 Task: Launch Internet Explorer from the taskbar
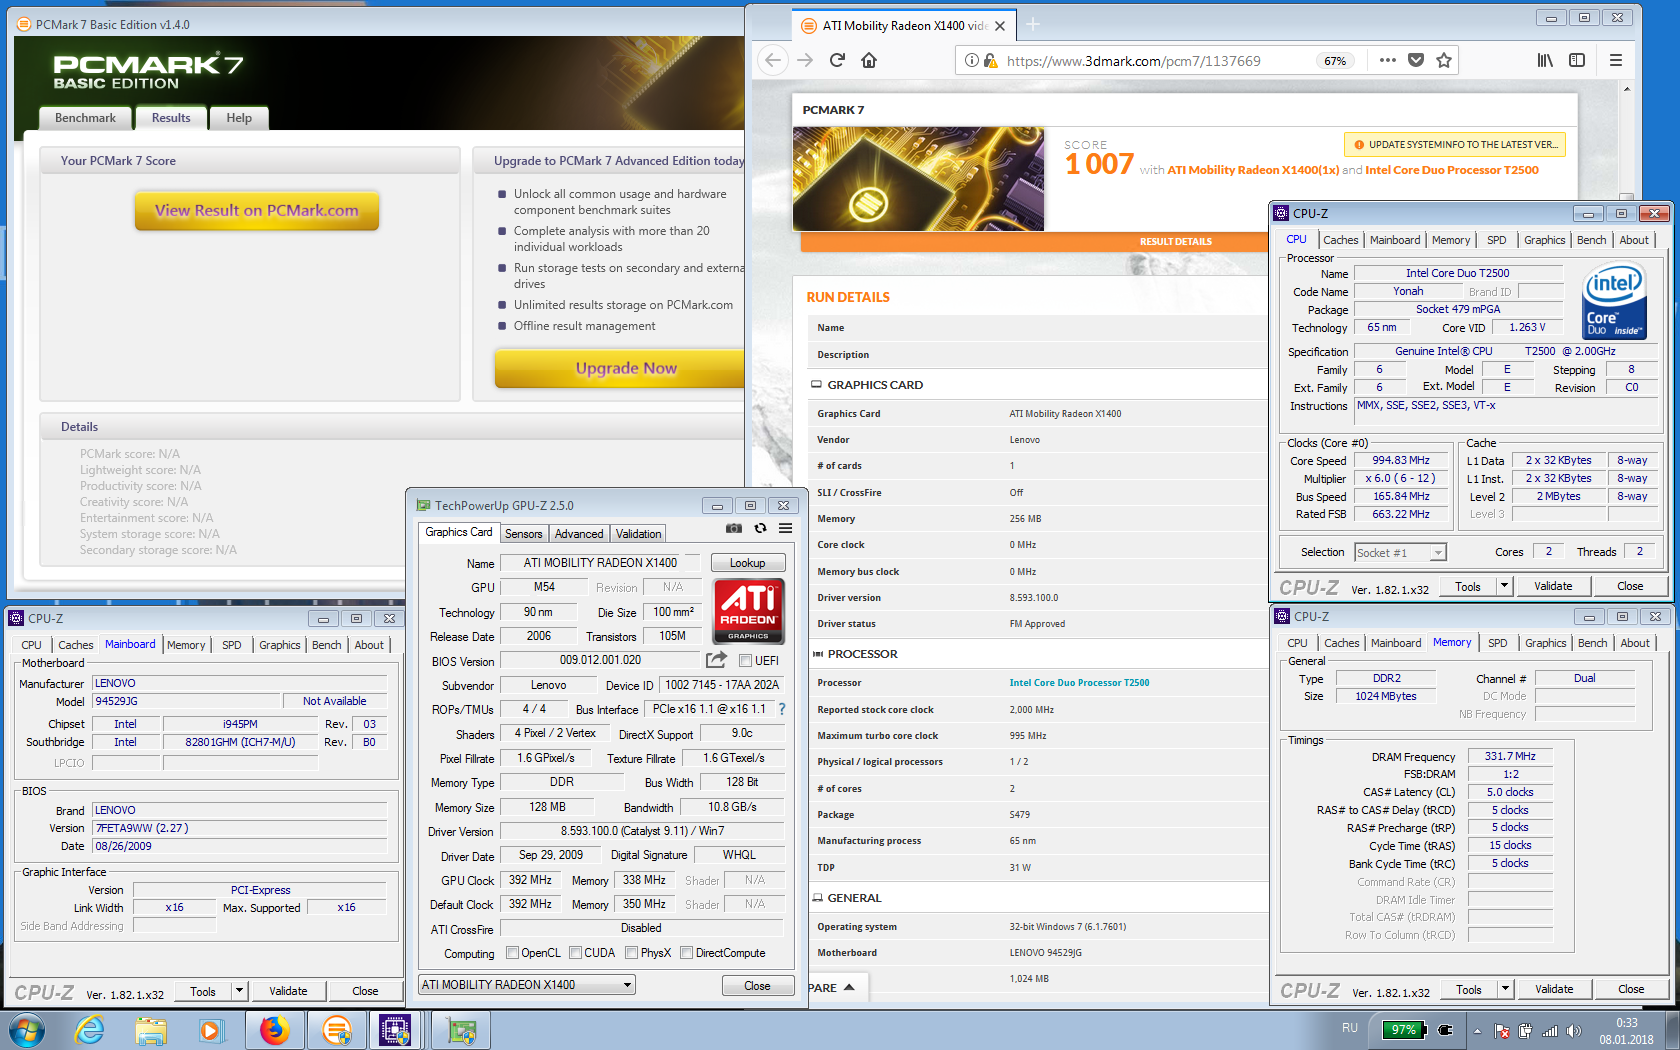pyautogui.click(x=90, y=1030)
